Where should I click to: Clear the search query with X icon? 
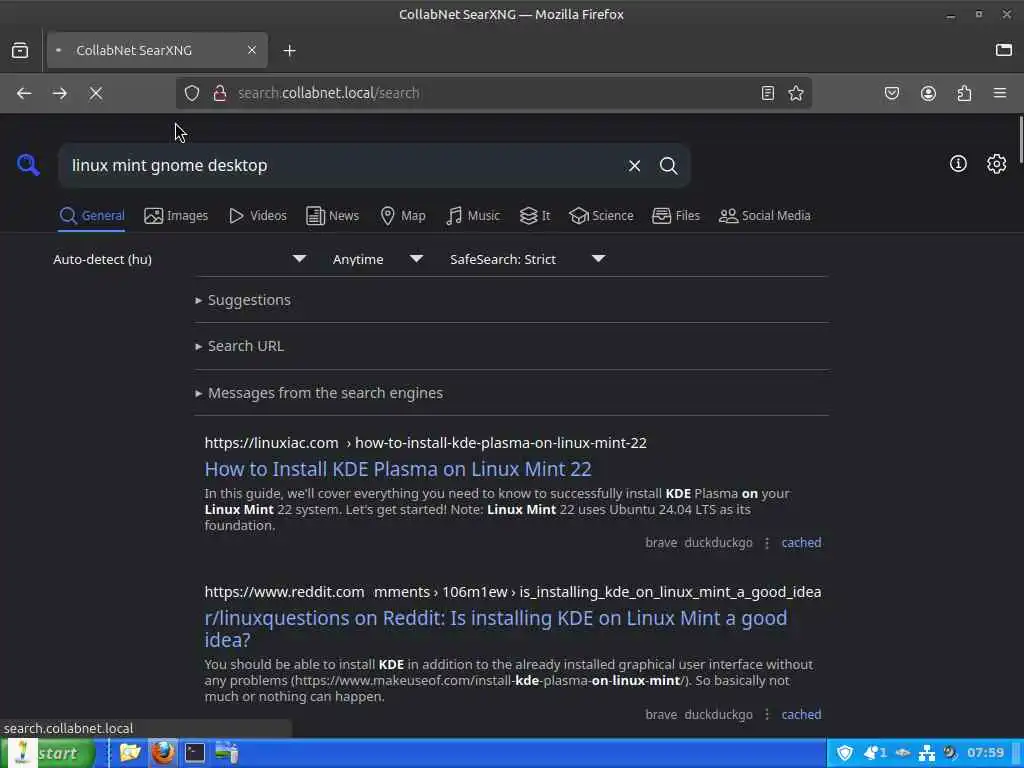(x=634, y=166)
